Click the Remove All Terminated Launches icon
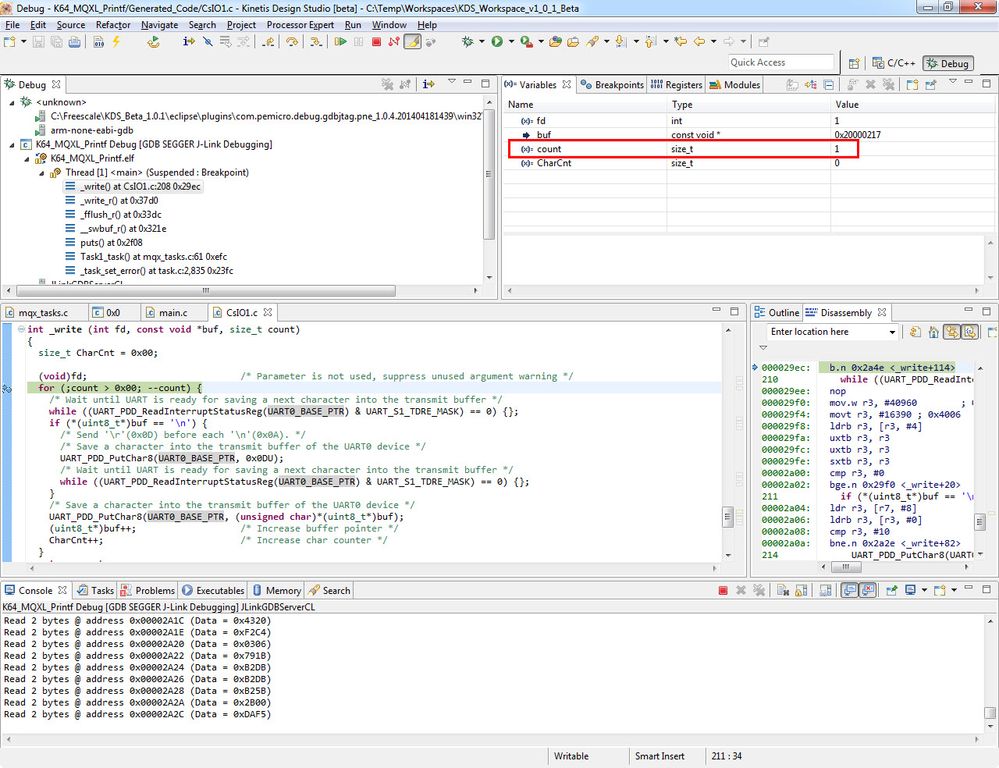 point(388,84)
